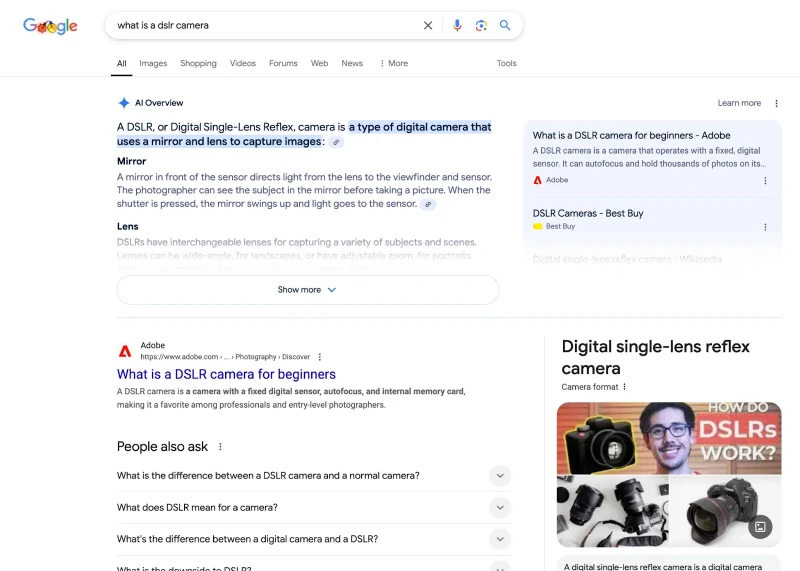
Task: Open thumbnail of lenses and camera gear
Action: coord(612,511)
